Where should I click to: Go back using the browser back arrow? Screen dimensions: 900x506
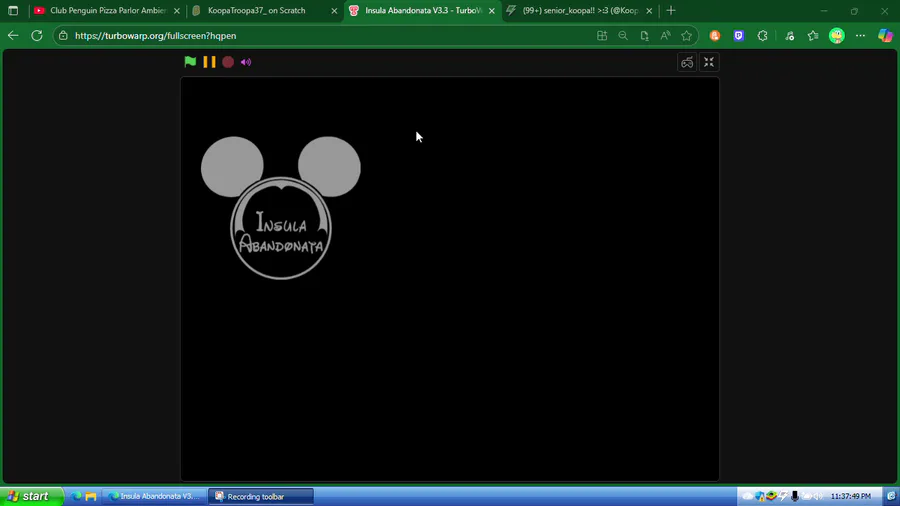coord(13,36)
